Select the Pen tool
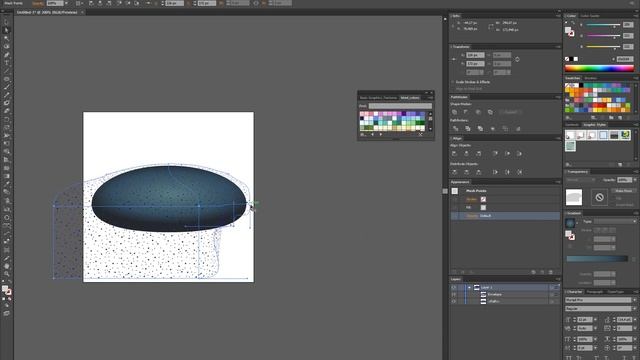Image resolution: width=640 pixels, height=360 pixels. (6, 55)
